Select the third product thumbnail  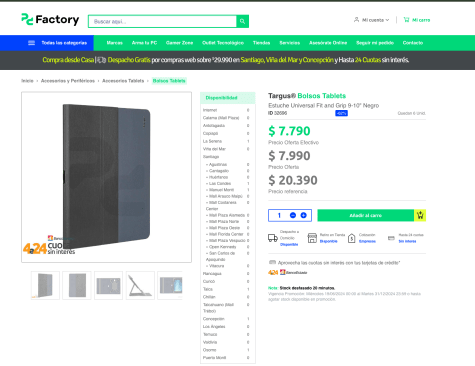coord(108,285)
